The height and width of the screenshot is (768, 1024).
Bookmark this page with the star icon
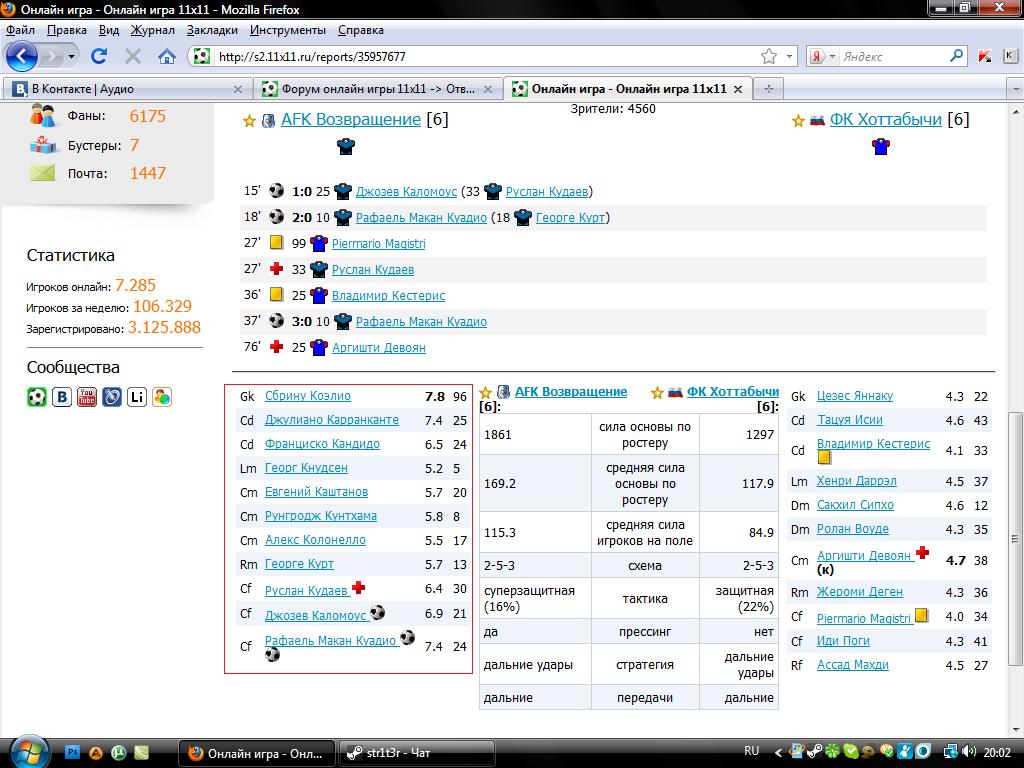pyautogui.click(x=768, y=56)
